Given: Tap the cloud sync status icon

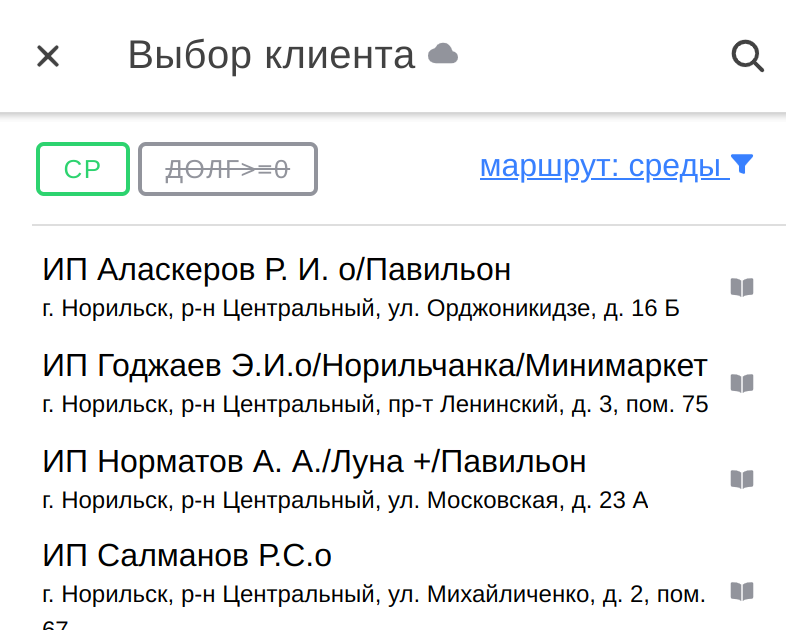Looking at the screenshot, I should (443, 54).
